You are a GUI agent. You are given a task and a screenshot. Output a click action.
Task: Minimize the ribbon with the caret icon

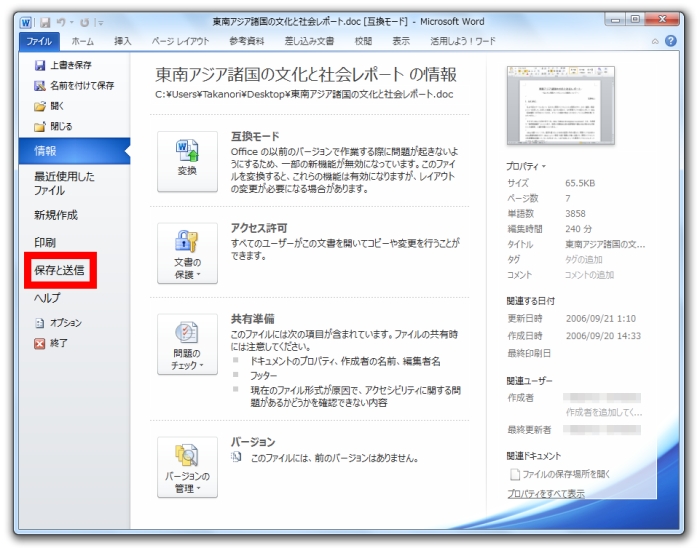655,42
